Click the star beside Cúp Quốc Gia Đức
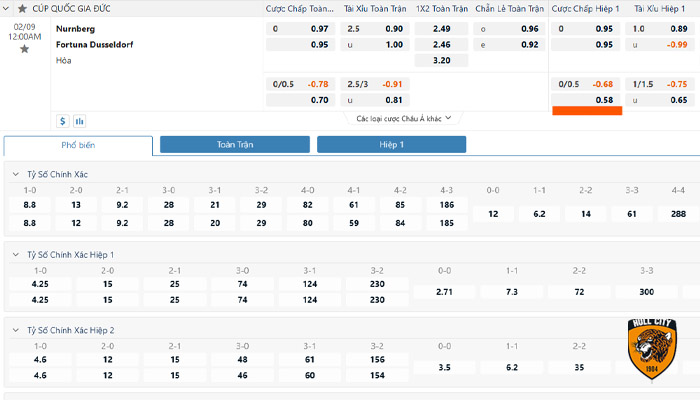Screen dimensions: 700x400 point(22,8)
